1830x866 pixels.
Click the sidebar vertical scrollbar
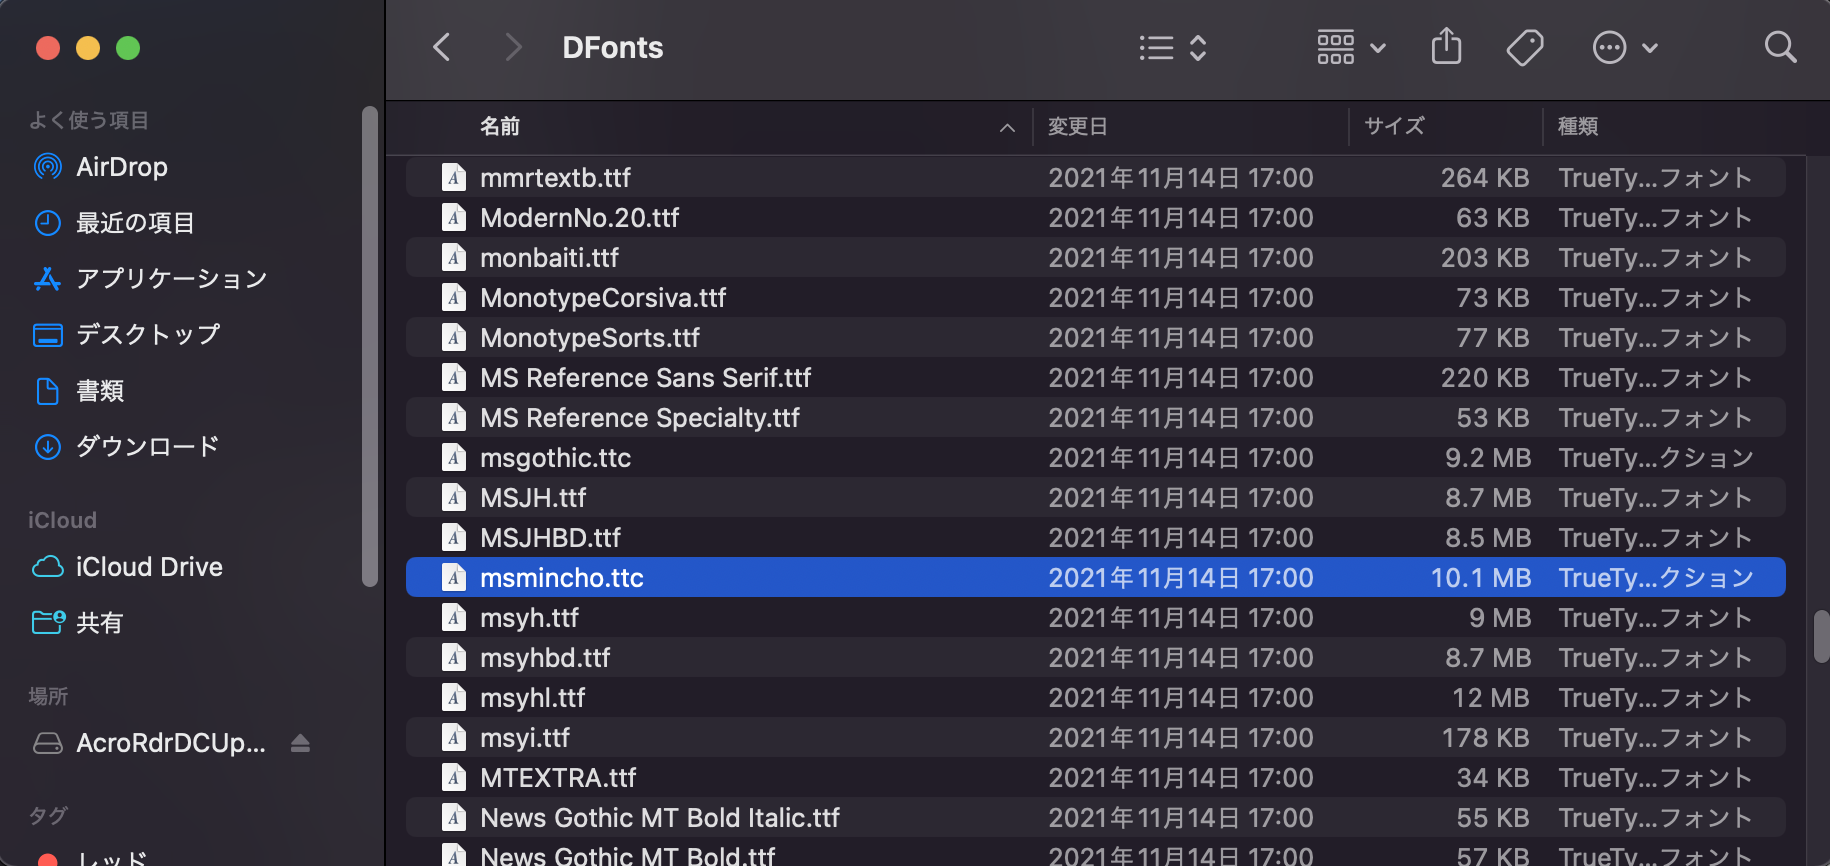370,346
